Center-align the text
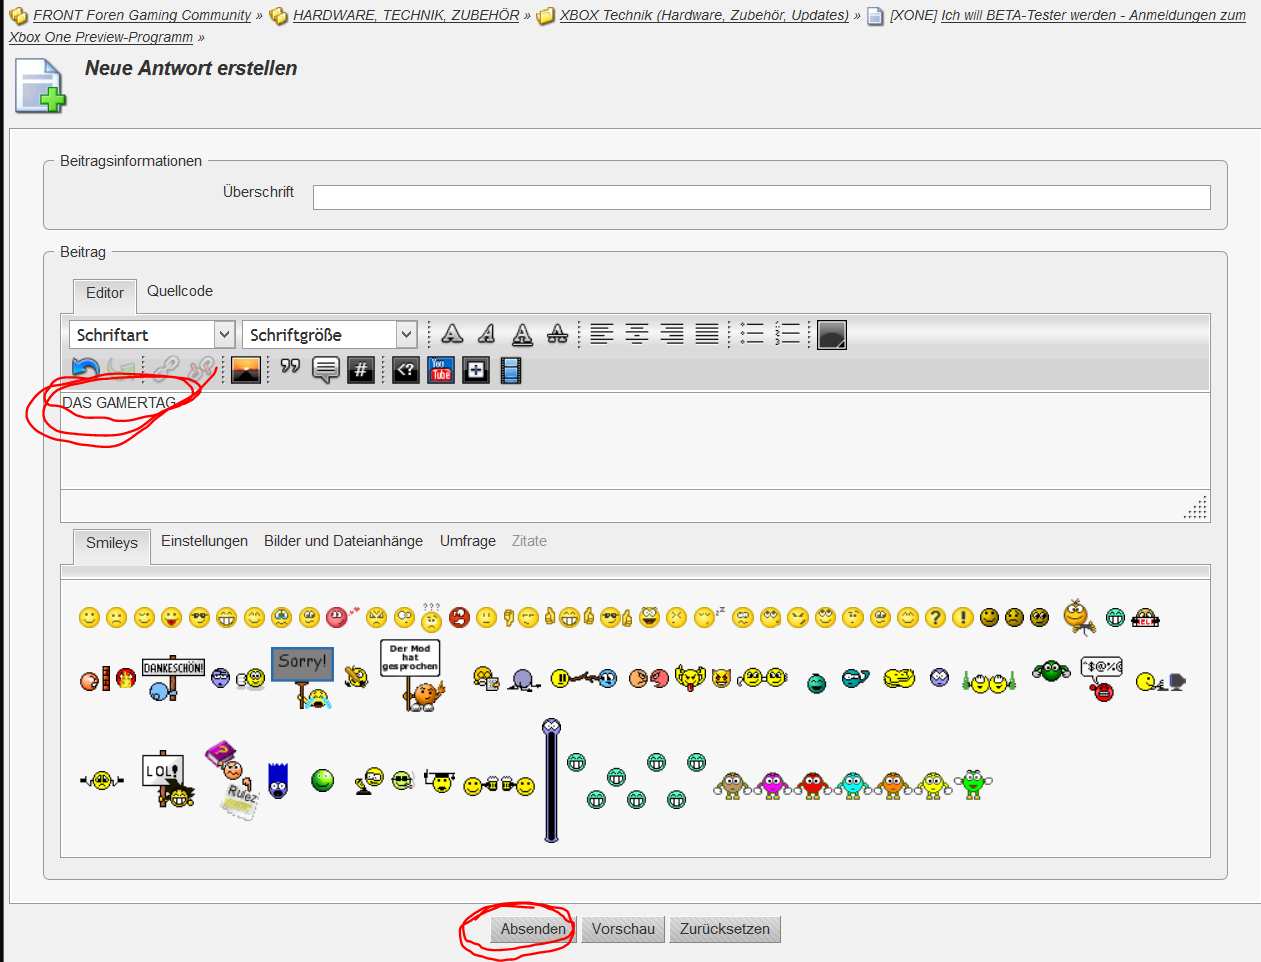The height and width of the screenshot is (962, 1261). click(637, 334)
